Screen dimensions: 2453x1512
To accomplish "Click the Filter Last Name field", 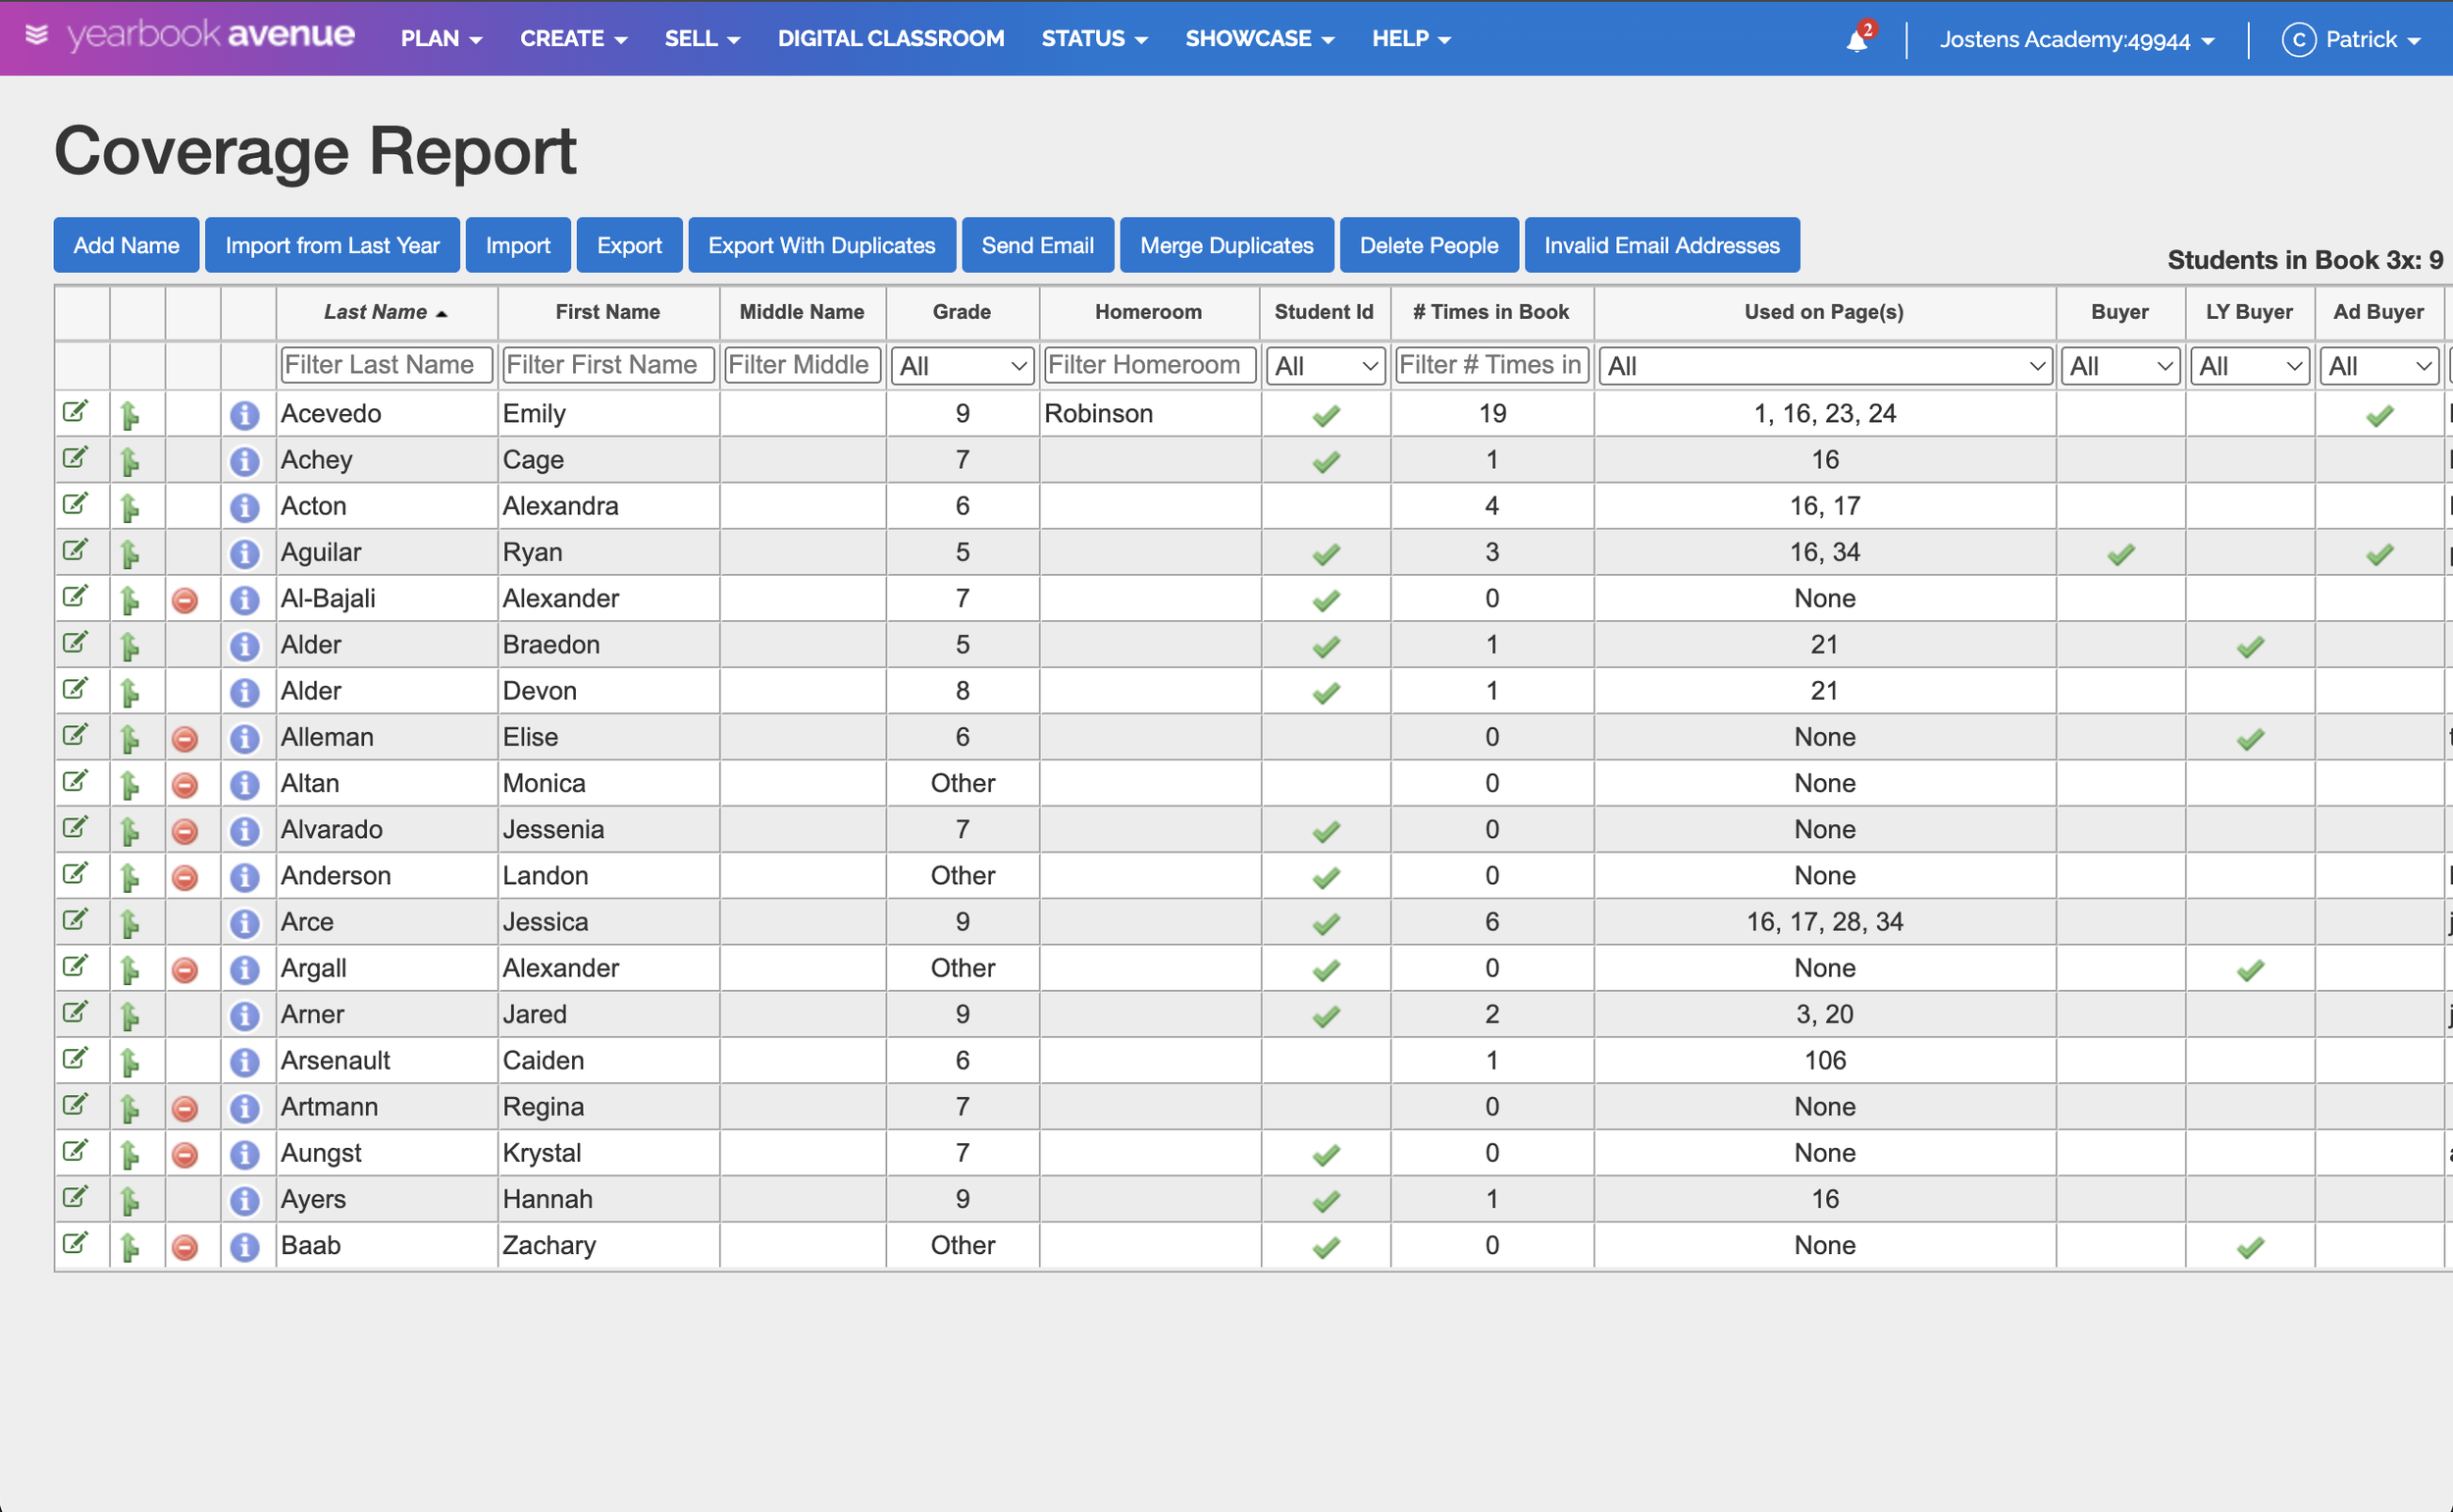I will [x=386, y=365].
